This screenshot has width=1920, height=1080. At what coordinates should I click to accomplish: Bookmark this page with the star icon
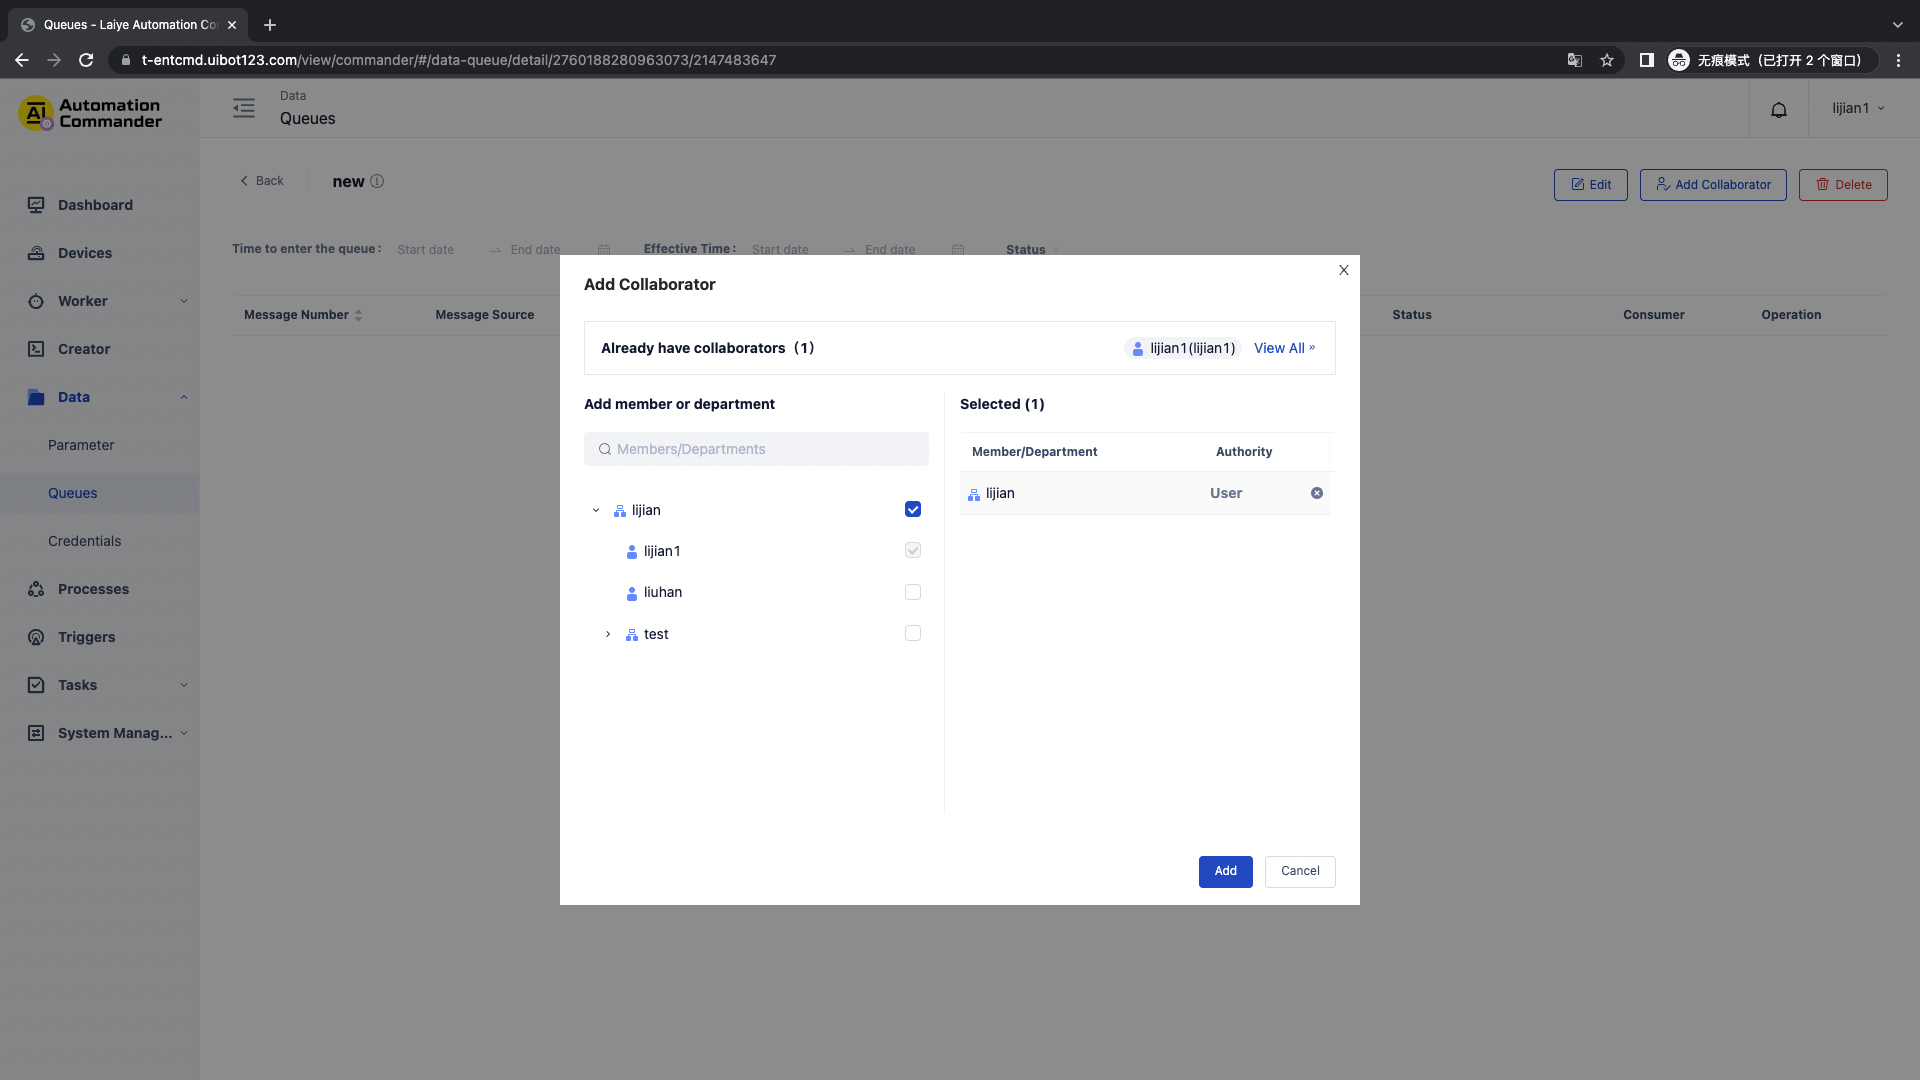click(x=1607, y=60)
